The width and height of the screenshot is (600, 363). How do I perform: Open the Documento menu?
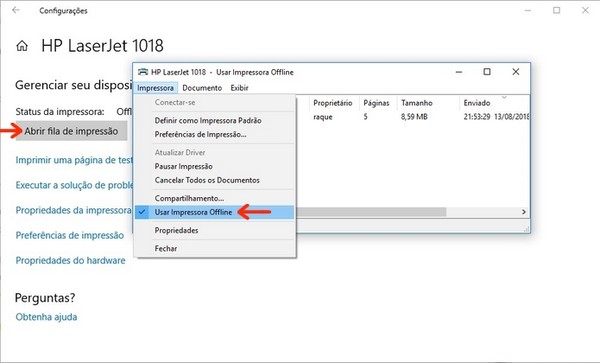[202, 88]
